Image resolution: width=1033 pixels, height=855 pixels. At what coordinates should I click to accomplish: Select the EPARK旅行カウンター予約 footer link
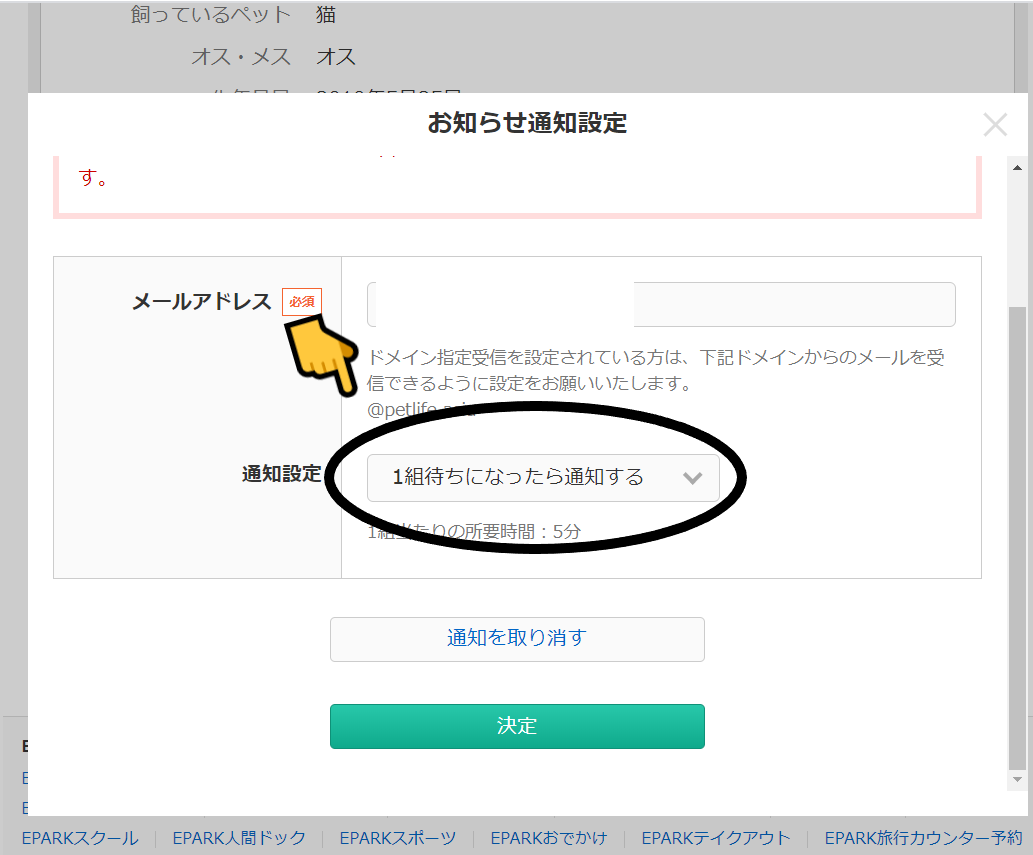point(922,838)
